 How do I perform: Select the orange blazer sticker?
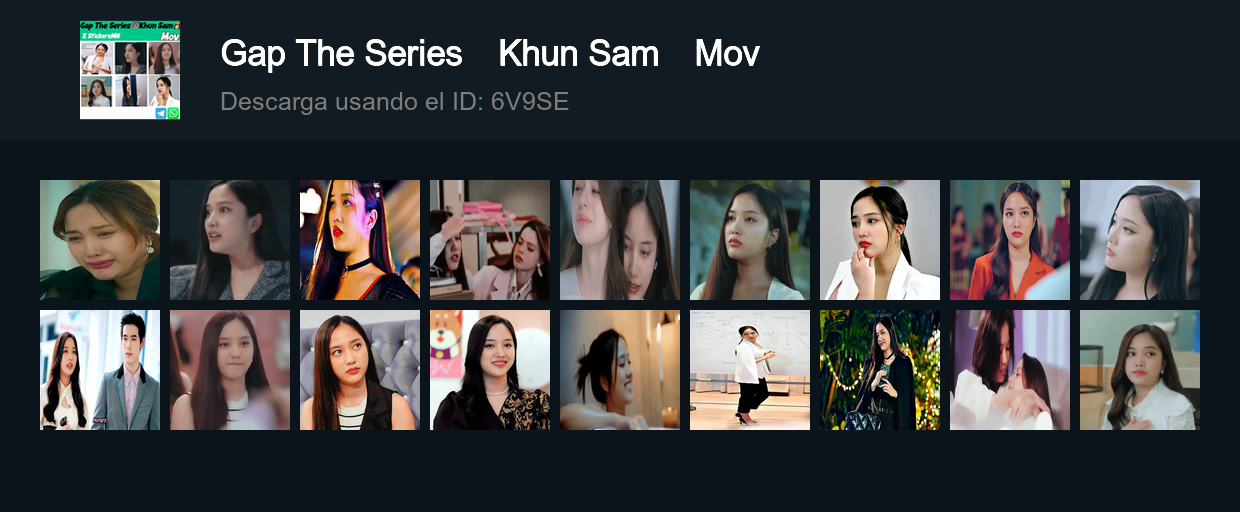coord(1010,240)
